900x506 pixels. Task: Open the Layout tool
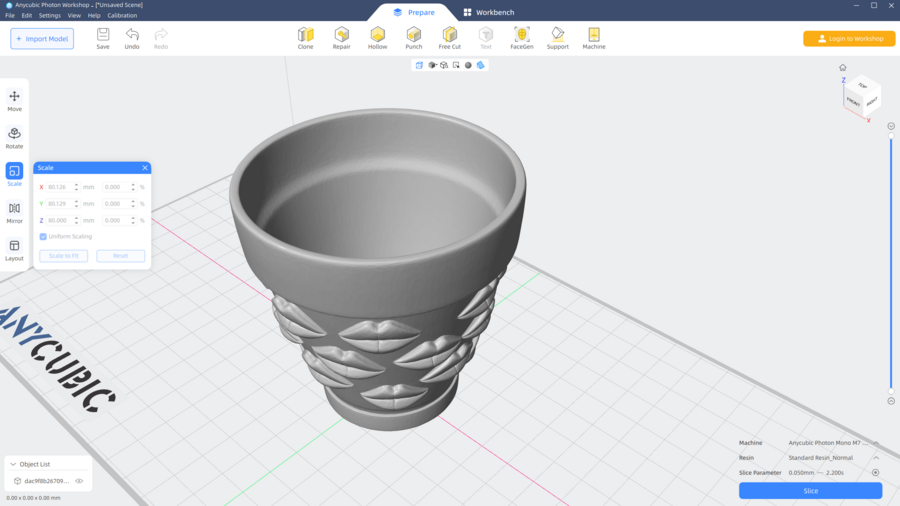click(x=14, y=250)
